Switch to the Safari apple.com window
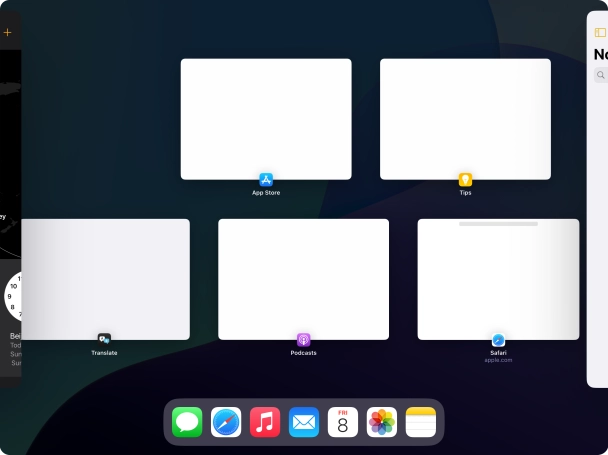 [x=498, y=279]
